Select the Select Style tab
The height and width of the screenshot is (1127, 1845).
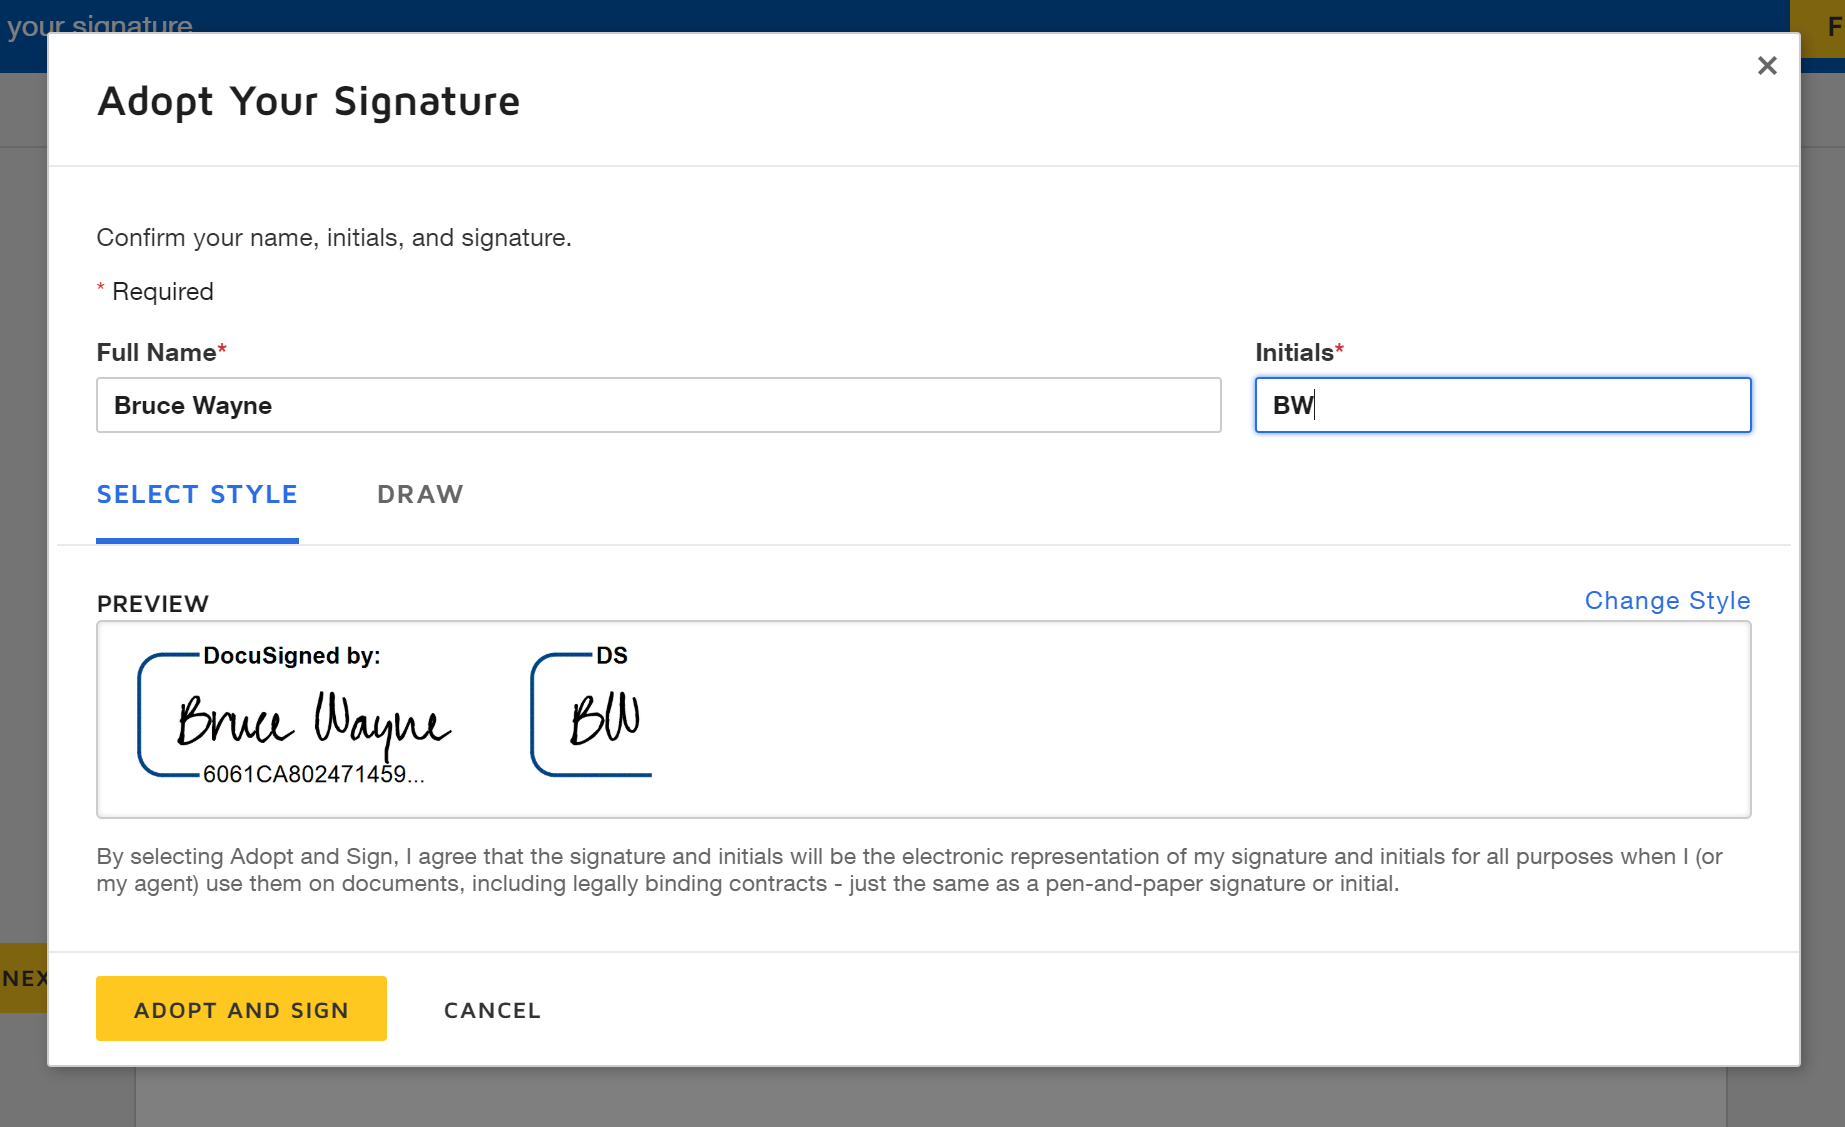click(x=197, y=495)
